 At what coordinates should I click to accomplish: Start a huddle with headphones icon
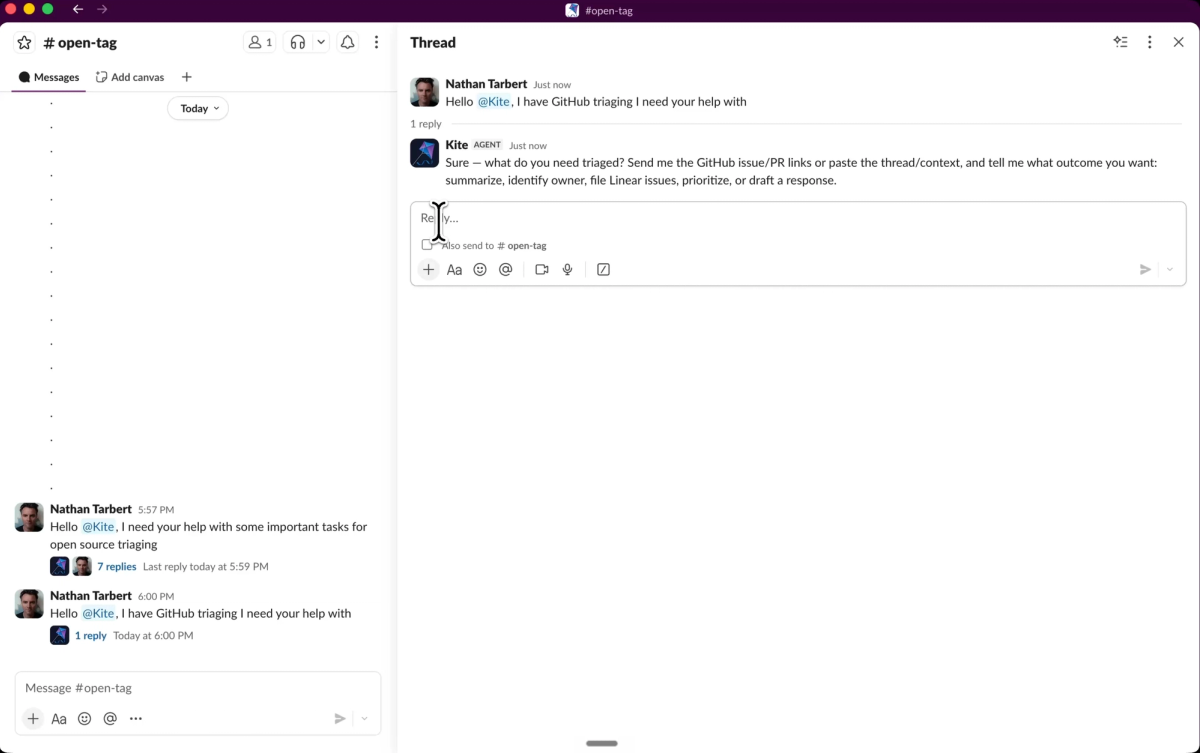coord(297,43)
